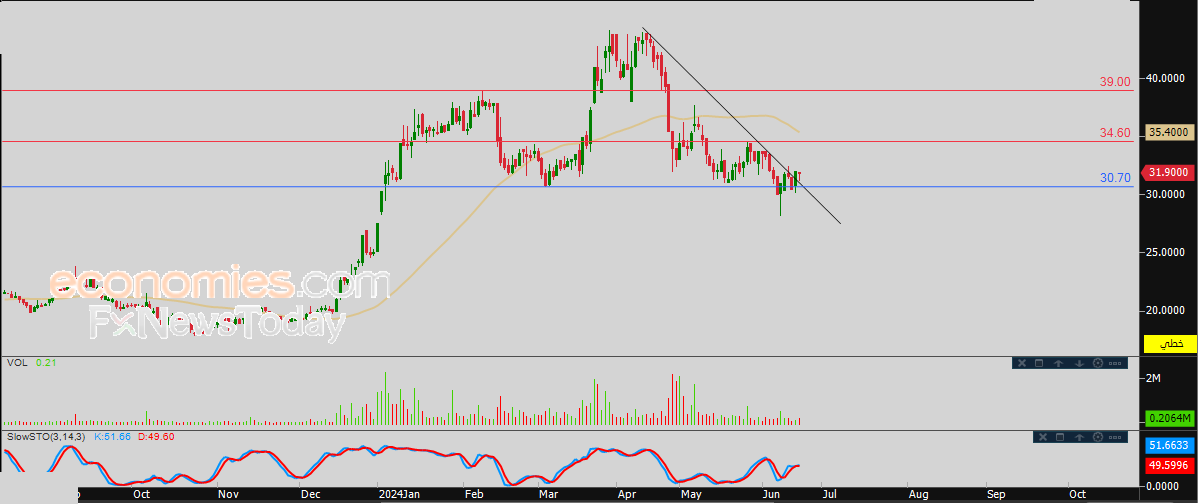Close the VOL indicator panel
Viewport: 1198px width, 504px height.
(x=1022, y=363)
